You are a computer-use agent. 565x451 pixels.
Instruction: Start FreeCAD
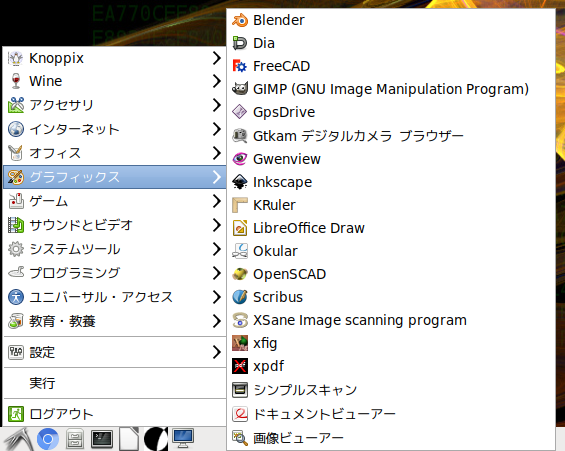tap(391, 66)
